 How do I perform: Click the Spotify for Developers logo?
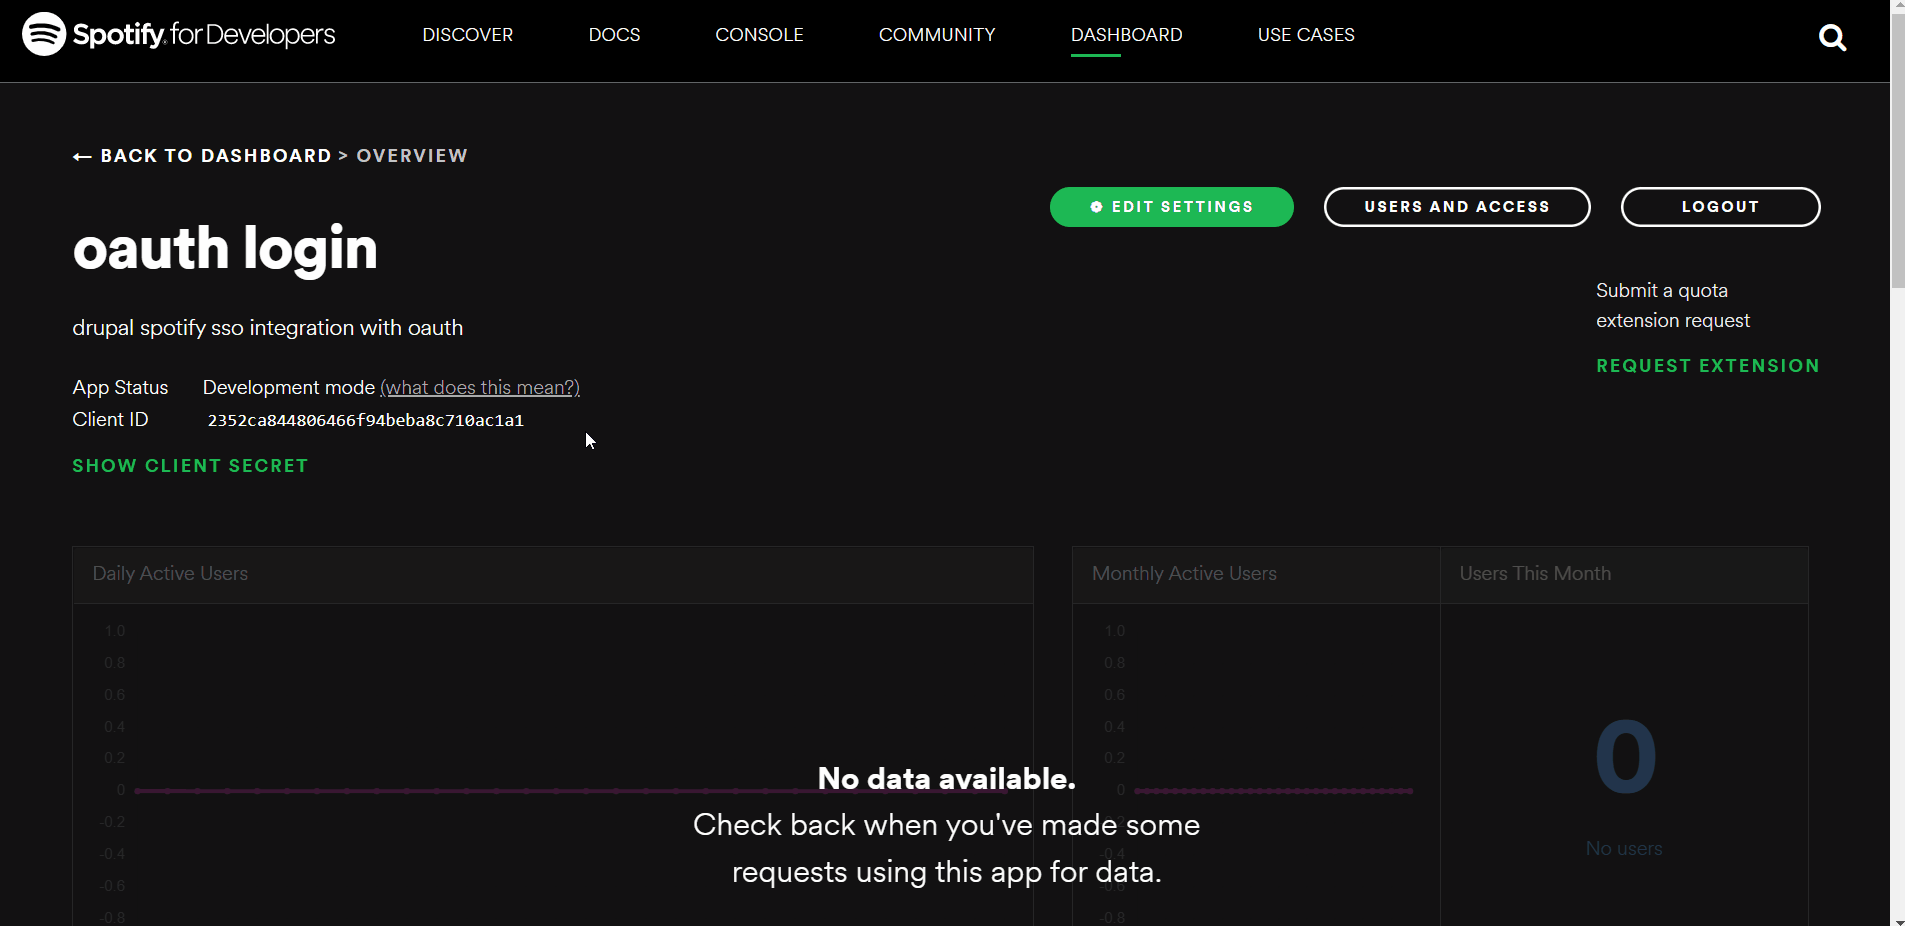click(x=179, y=34)
